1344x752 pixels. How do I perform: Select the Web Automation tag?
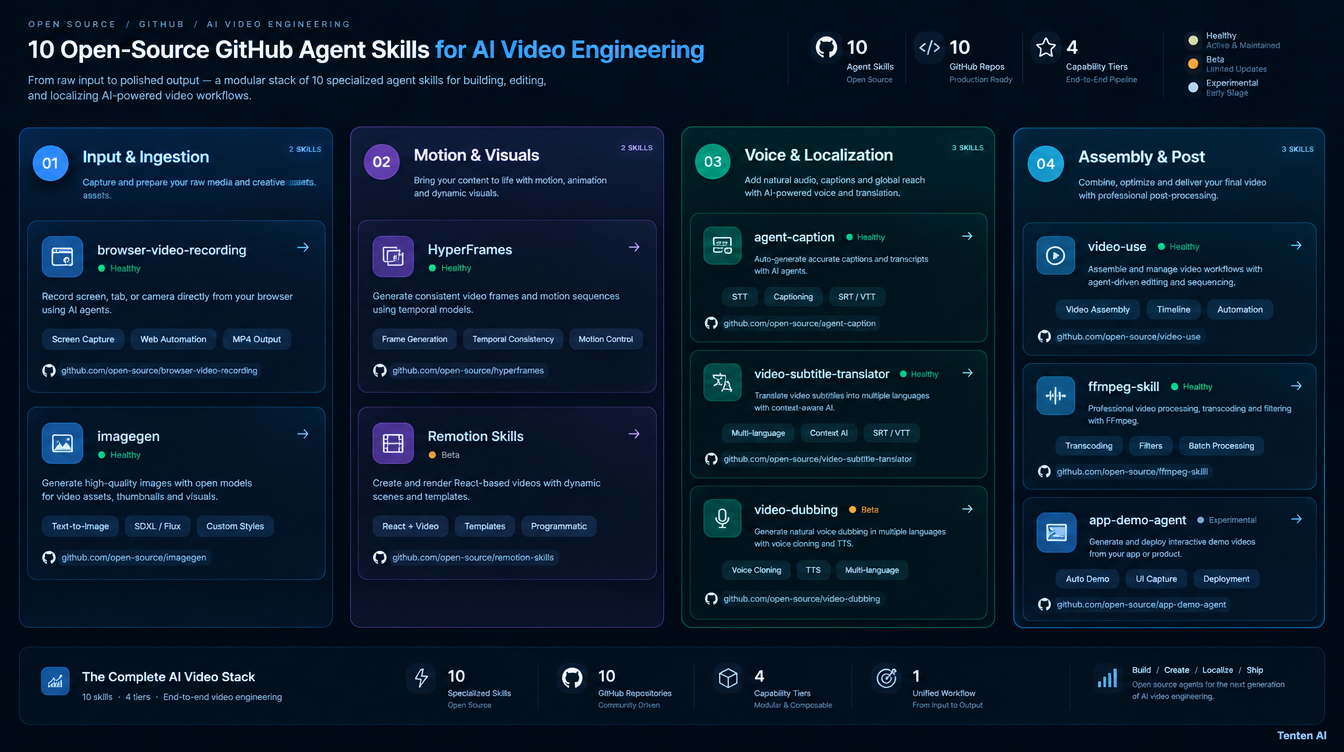click(x=173, y=339)
